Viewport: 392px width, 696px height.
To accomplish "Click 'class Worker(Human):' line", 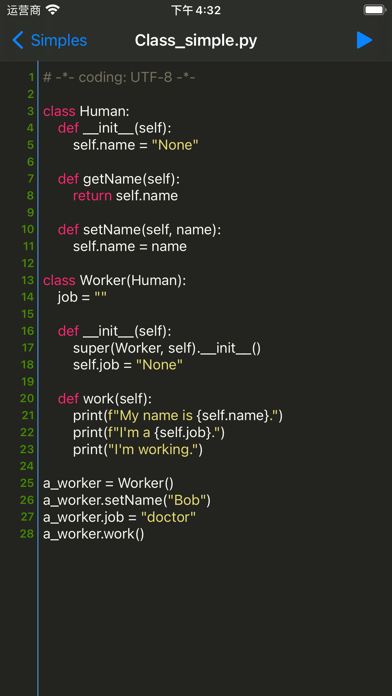I will tap(115, 281).
